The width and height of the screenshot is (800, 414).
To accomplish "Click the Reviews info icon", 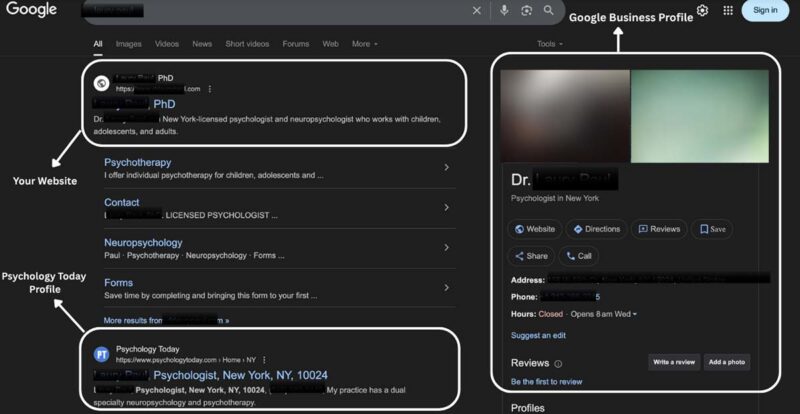I will (x=558, y=364).
